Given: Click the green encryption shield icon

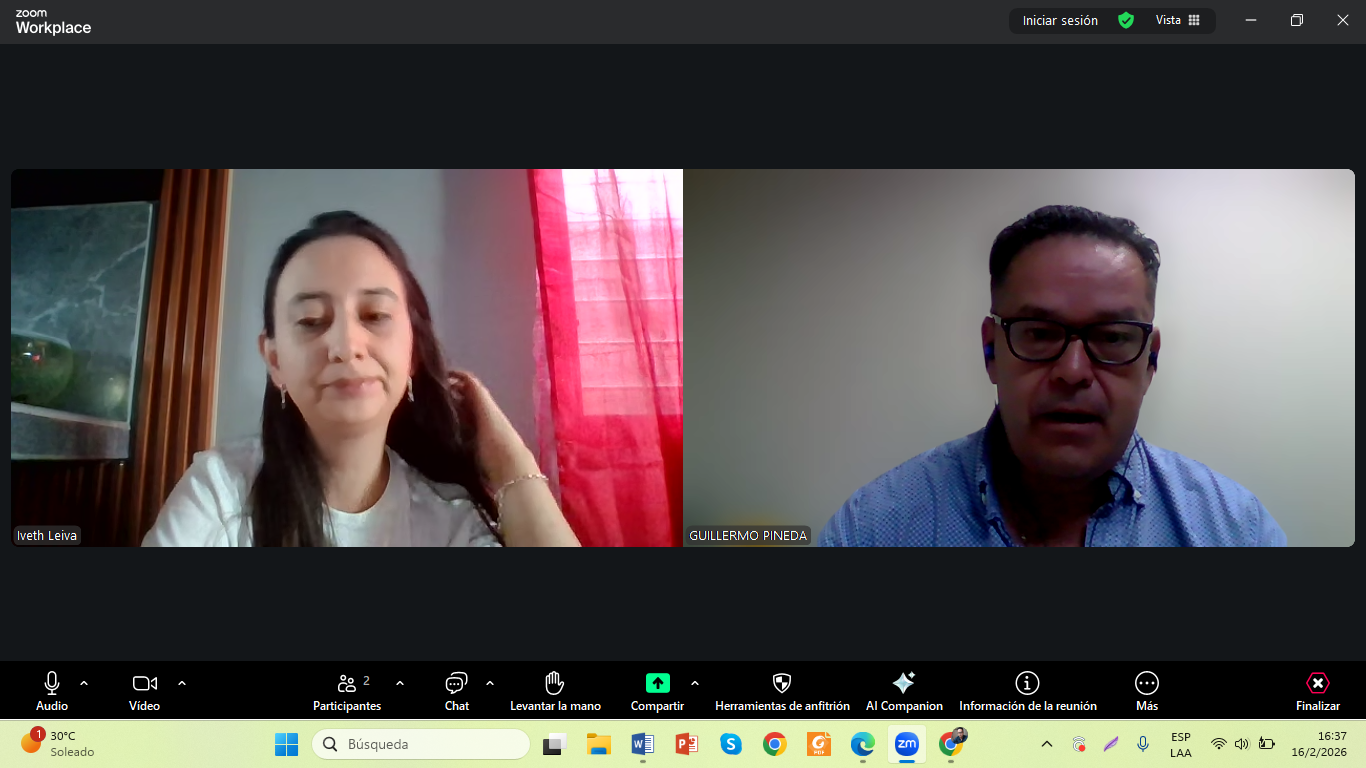Looking at the screenshot, I should [x=1126, y=20].
